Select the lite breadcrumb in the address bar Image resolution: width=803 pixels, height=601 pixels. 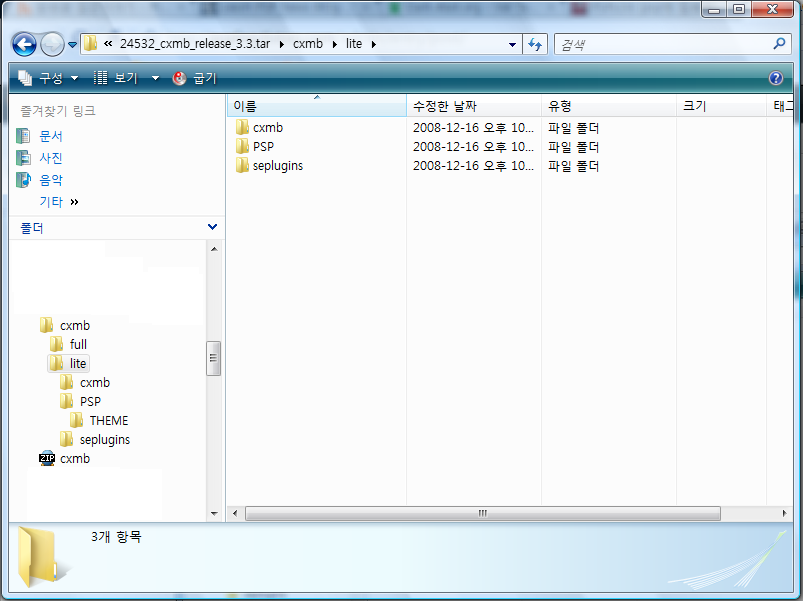point(354,44)
